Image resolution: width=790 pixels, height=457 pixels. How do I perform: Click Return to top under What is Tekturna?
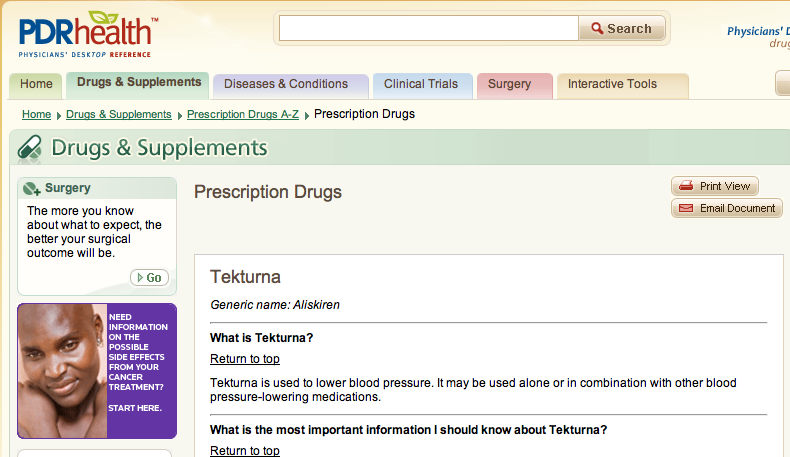245,359
